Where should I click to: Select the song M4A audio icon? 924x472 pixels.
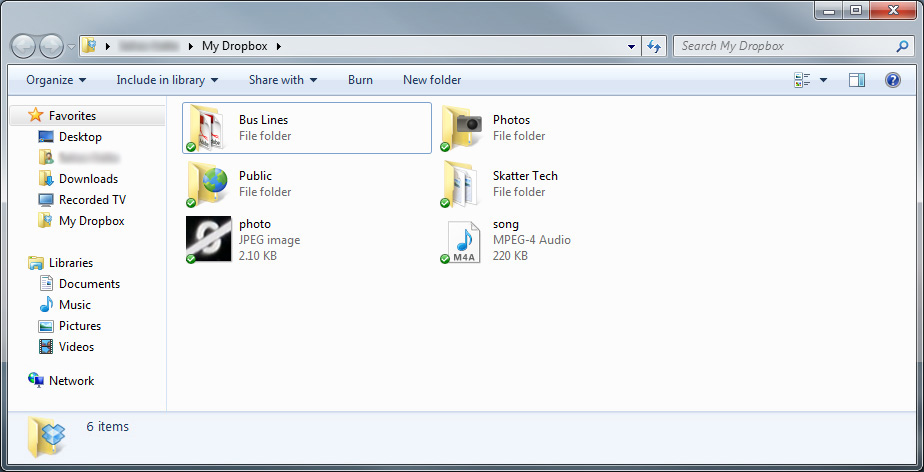point(463,241)
